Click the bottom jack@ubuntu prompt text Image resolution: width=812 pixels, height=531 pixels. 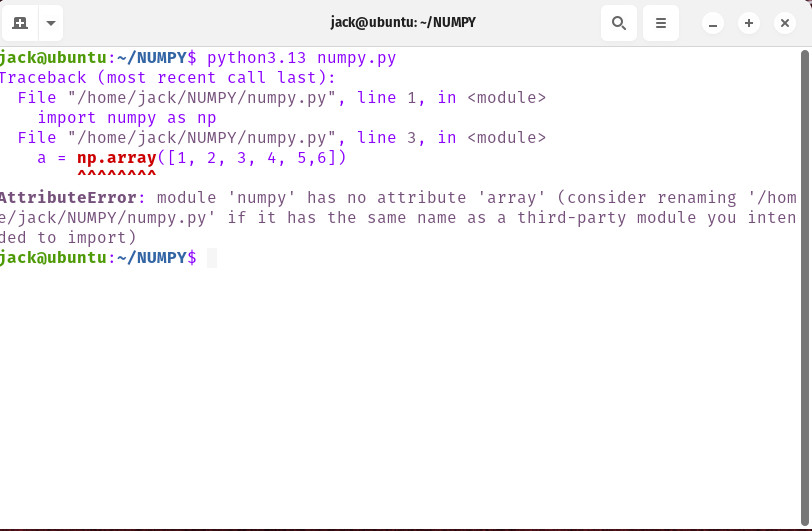[98, 258]
